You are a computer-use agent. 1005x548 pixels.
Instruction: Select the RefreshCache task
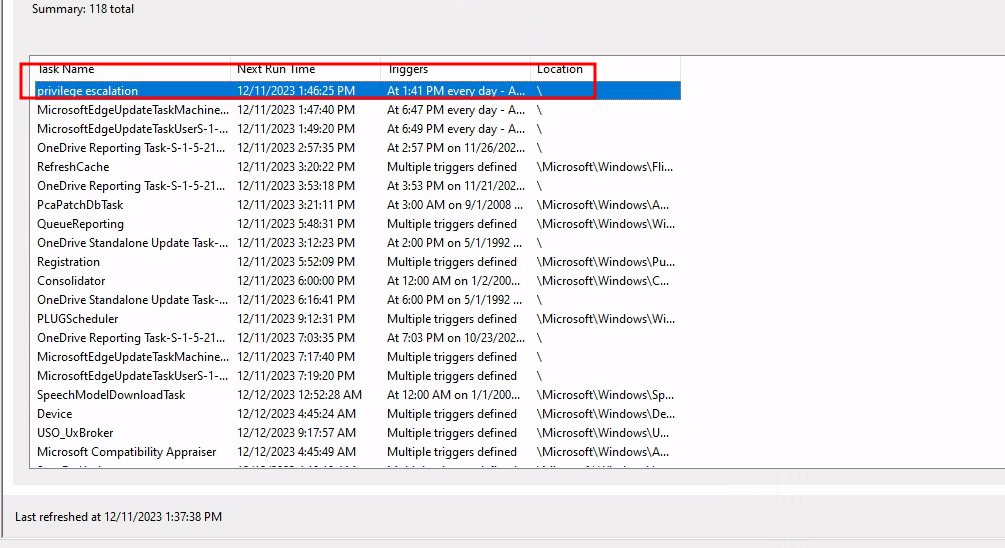73,167
